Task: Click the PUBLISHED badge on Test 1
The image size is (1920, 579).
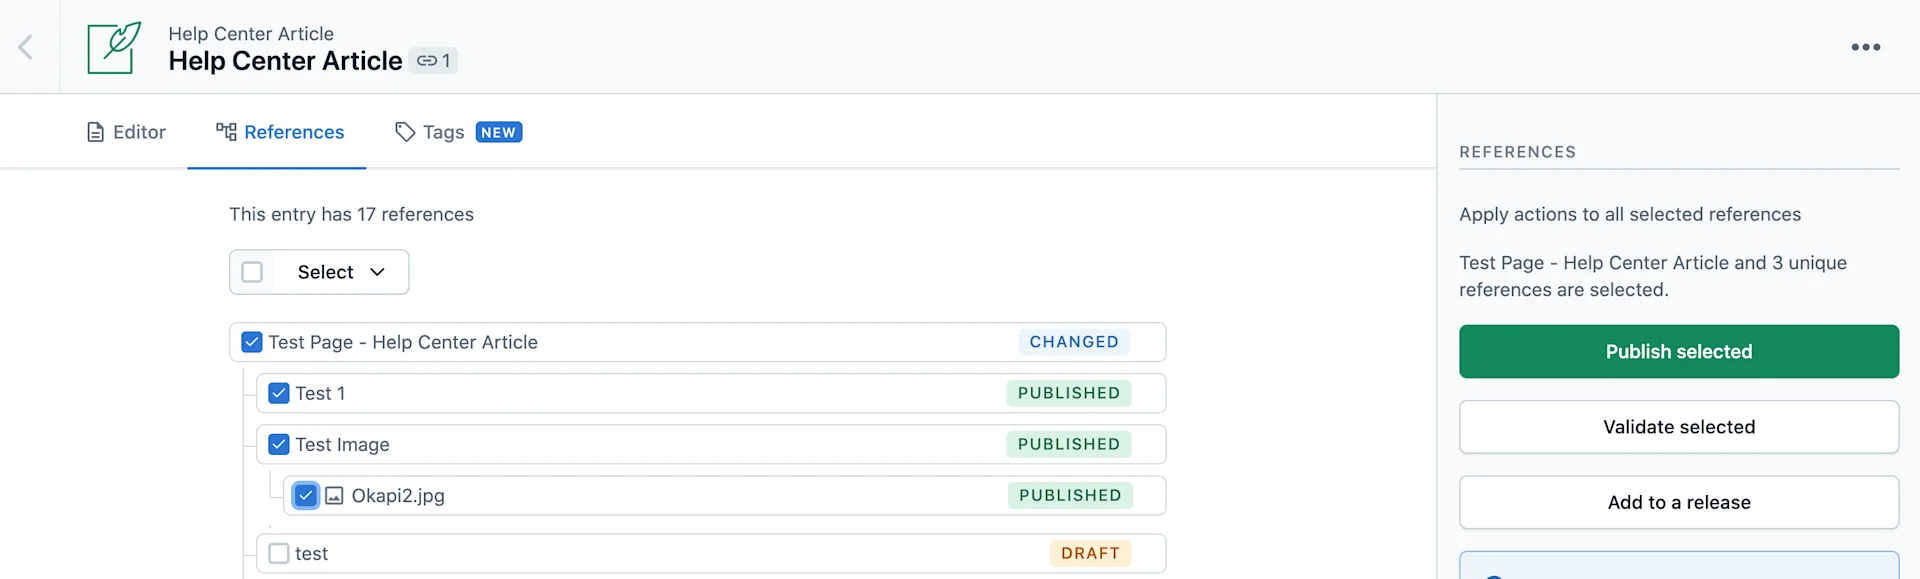Action: pos(1069,393)
